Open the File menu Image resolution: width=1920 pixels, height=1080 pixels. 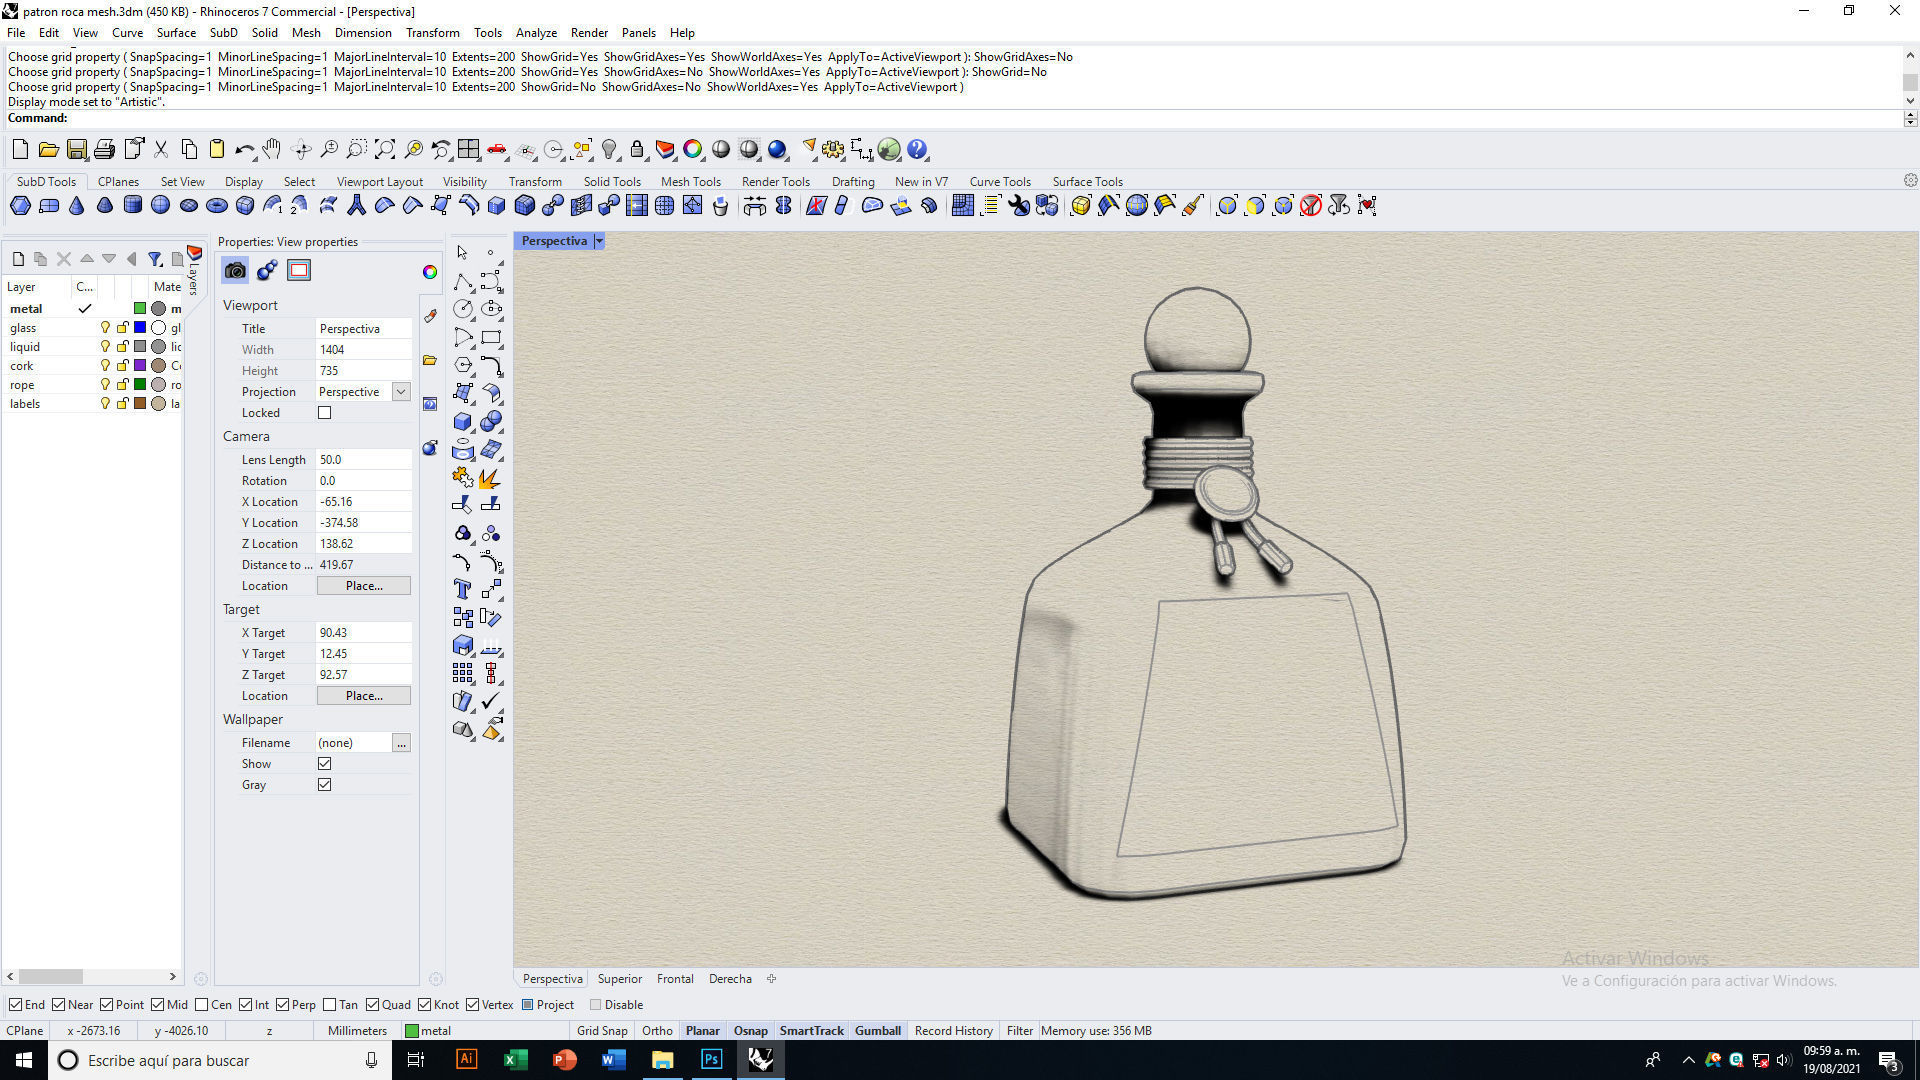[16, 33]
